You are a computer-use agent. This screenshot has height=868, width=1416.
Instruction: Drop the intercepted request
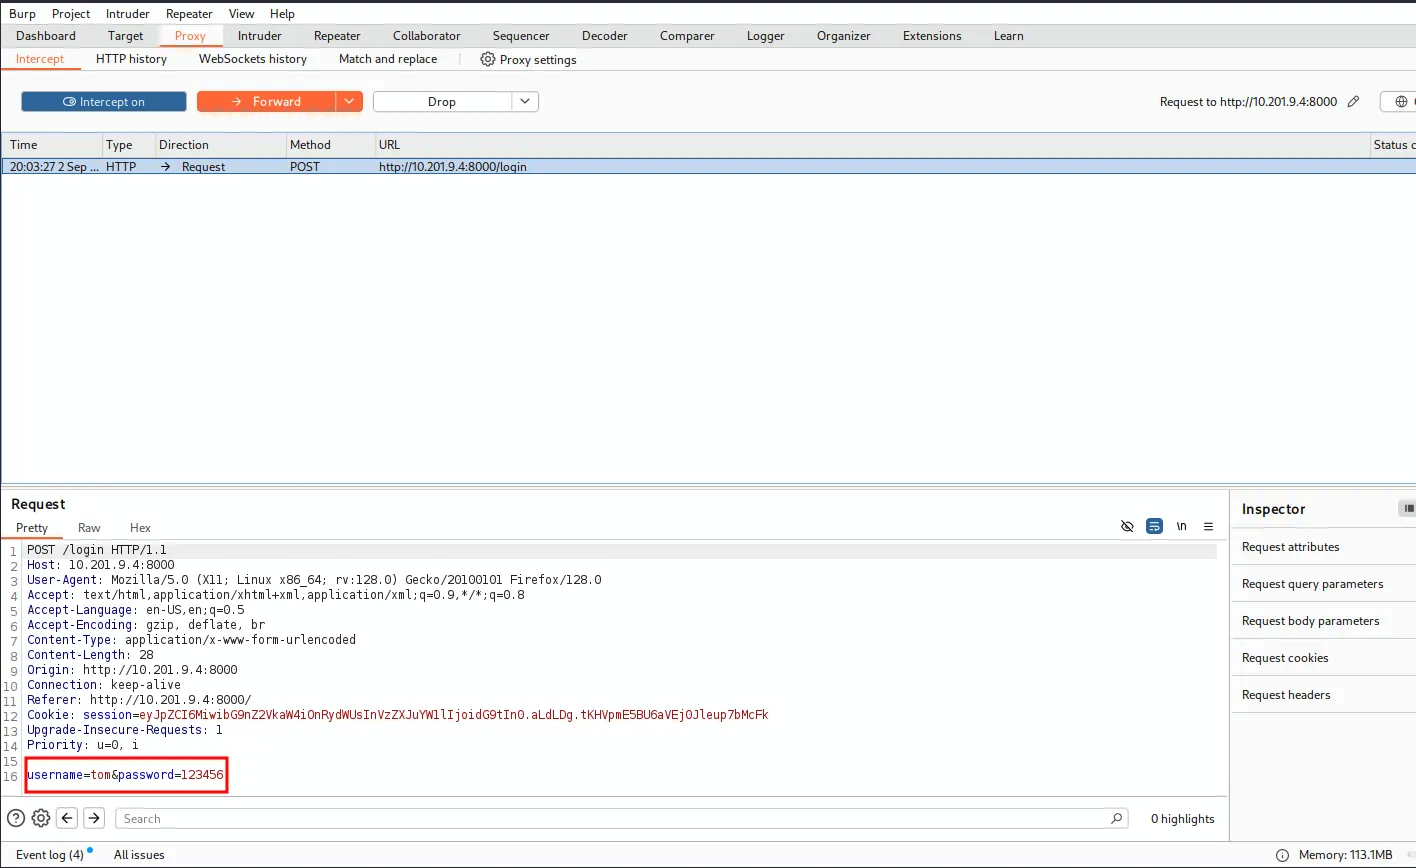[442, 102]
